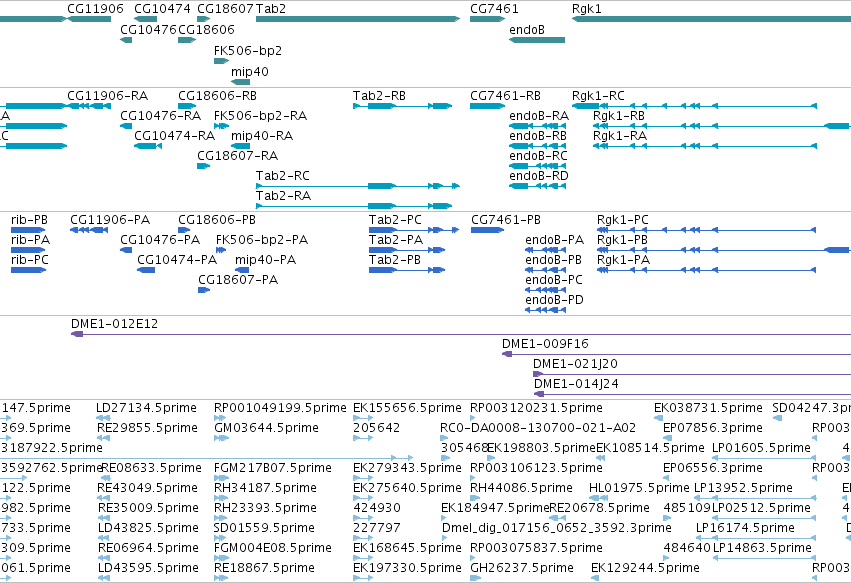This screenshot has width=851, height=583.
Task: Click the CG7461-PB protein label
Action: [506, 220]
